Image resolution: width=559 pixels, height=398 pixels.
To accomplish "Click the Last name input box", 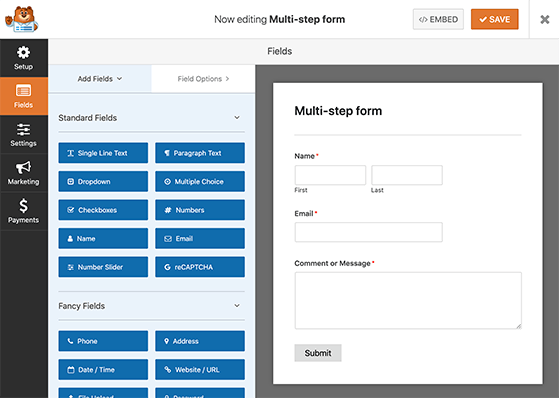I will 407,175.
